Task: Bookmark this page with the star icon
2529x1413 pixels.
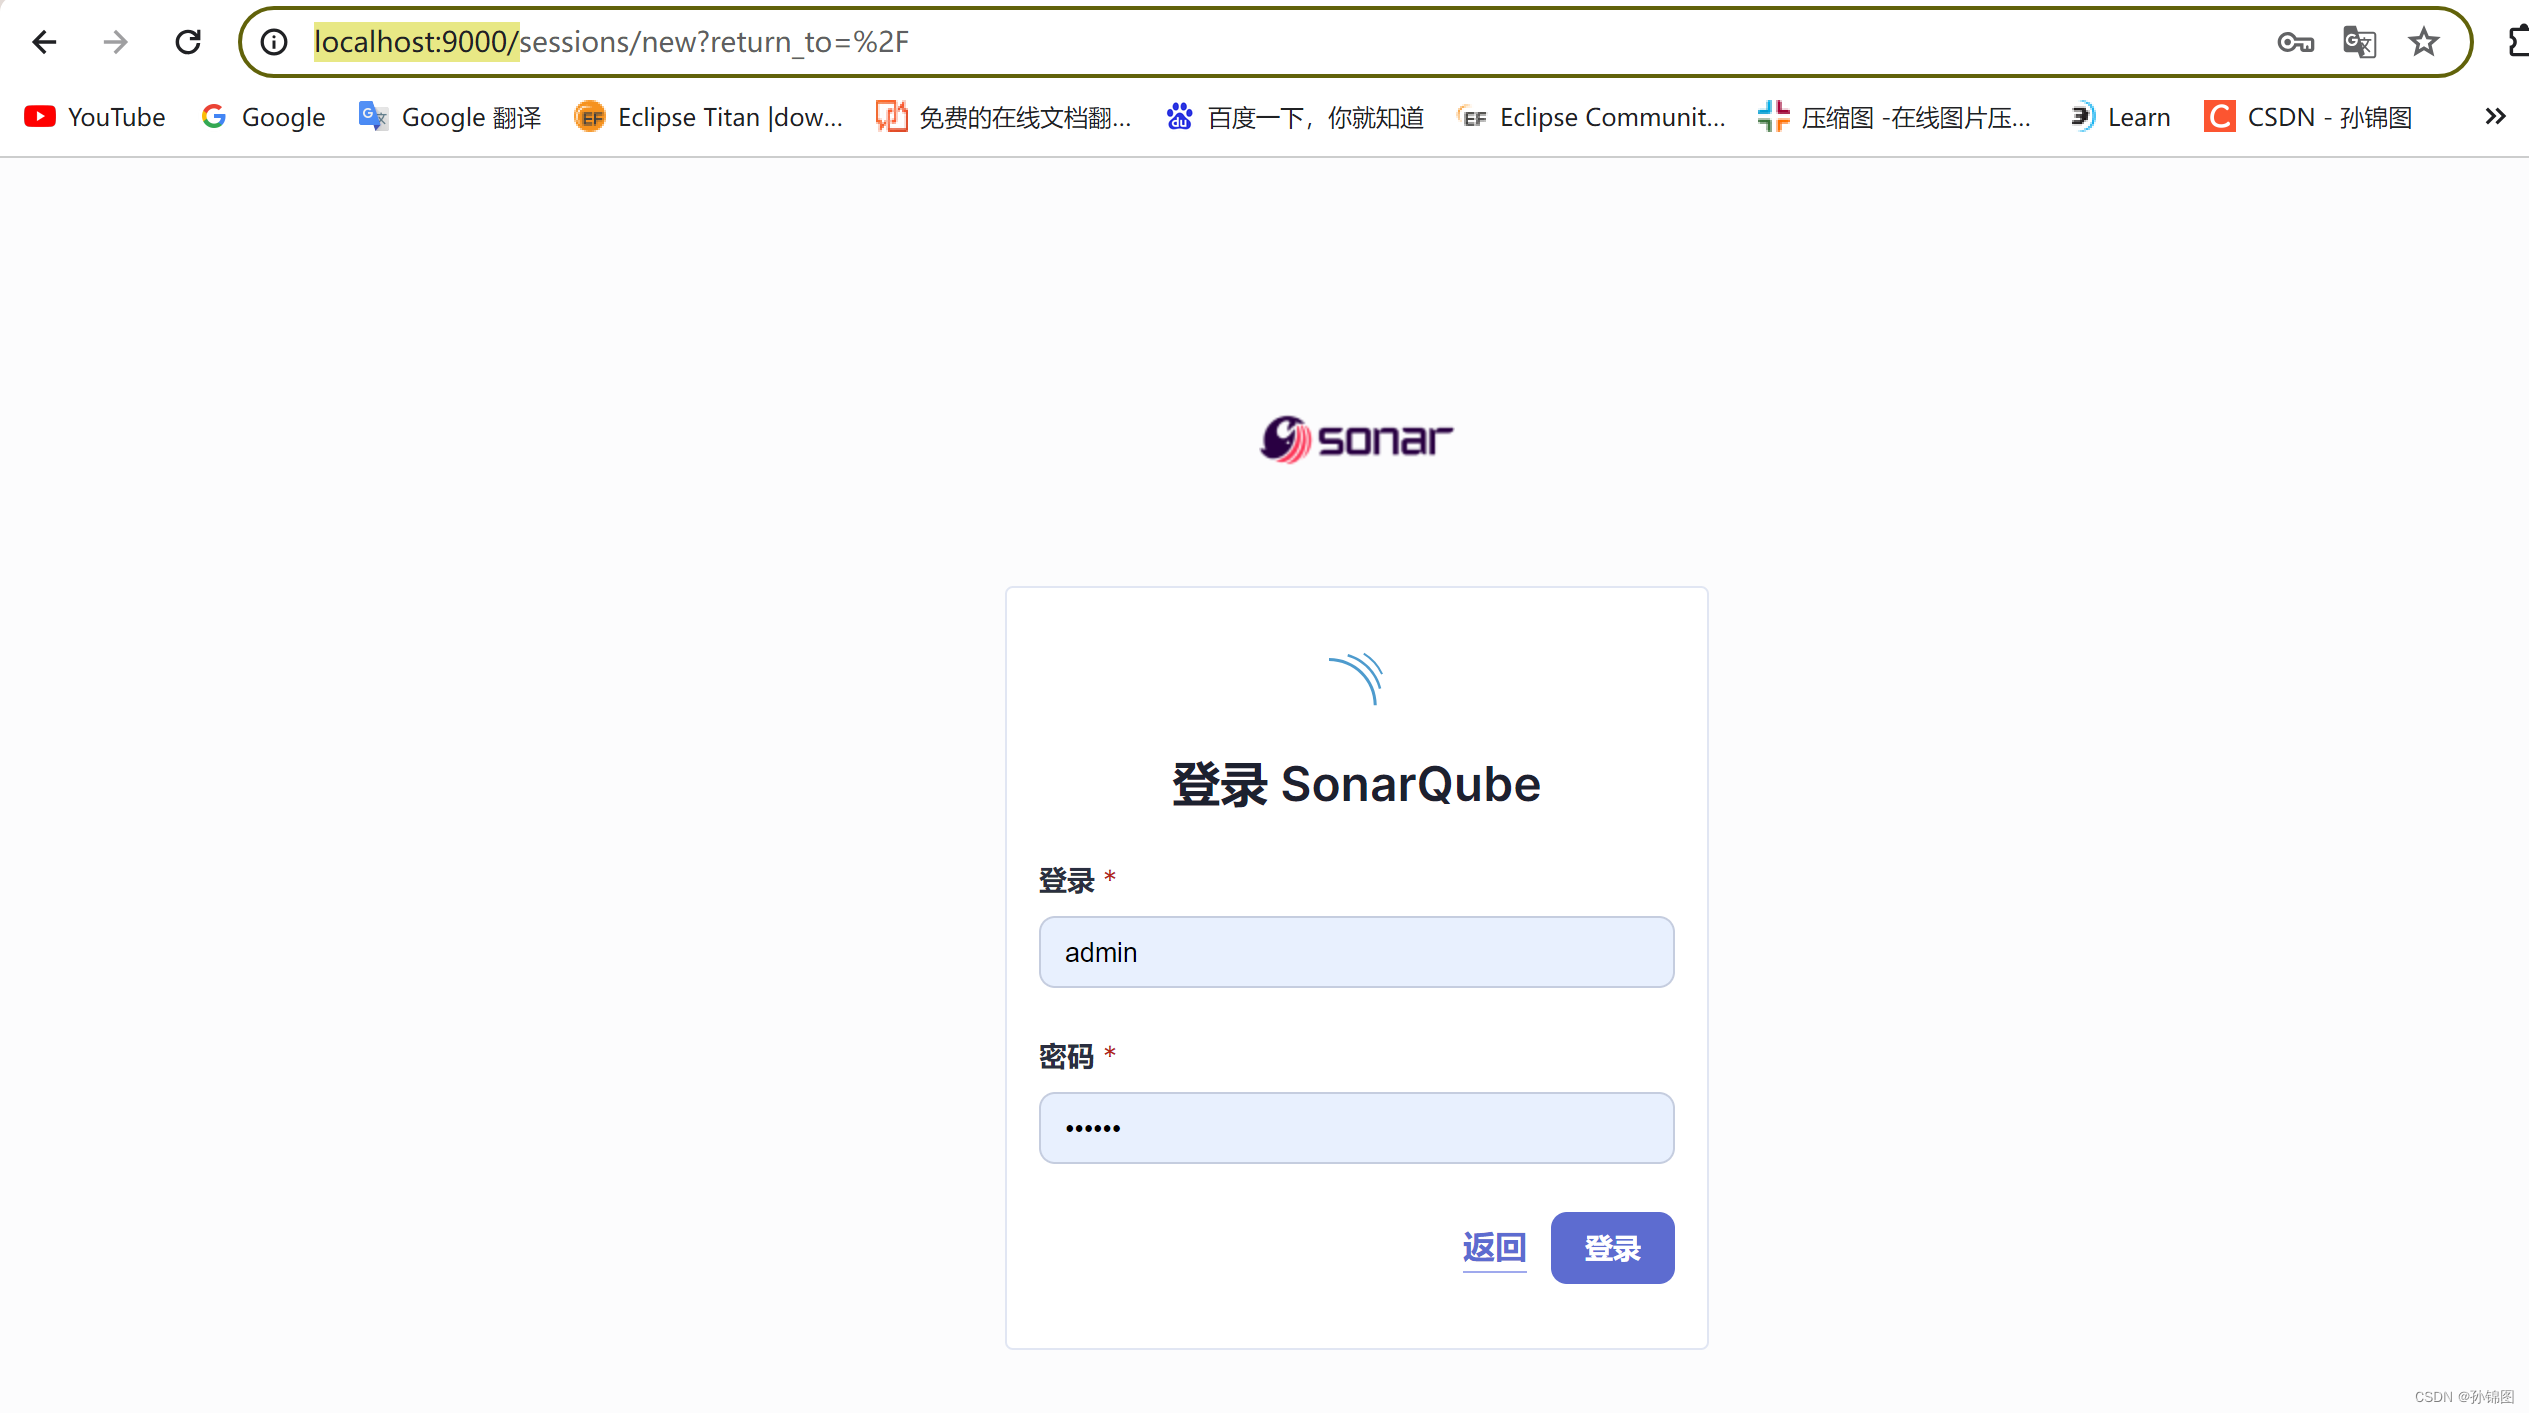Action: click(2423, 42)
